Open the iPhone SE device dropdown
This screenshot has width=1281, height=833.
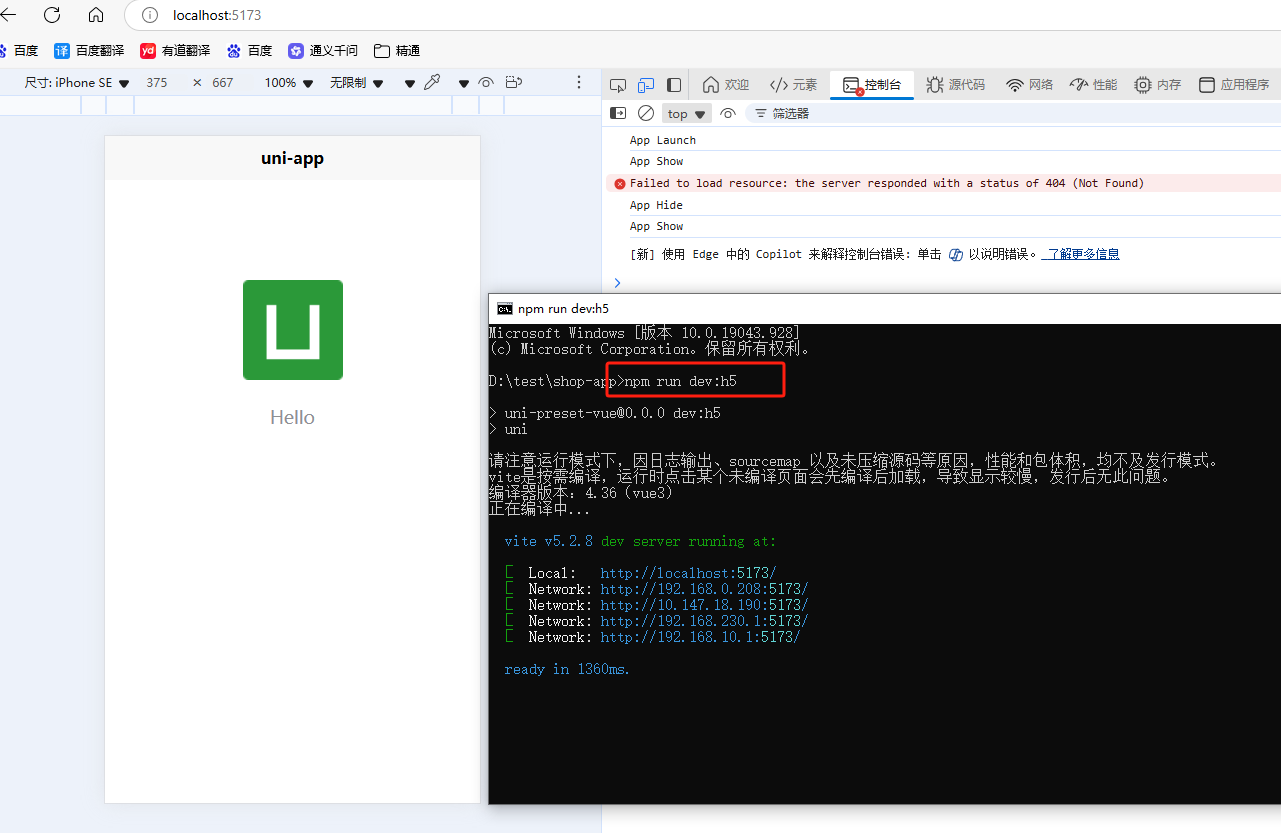(76, 82)
